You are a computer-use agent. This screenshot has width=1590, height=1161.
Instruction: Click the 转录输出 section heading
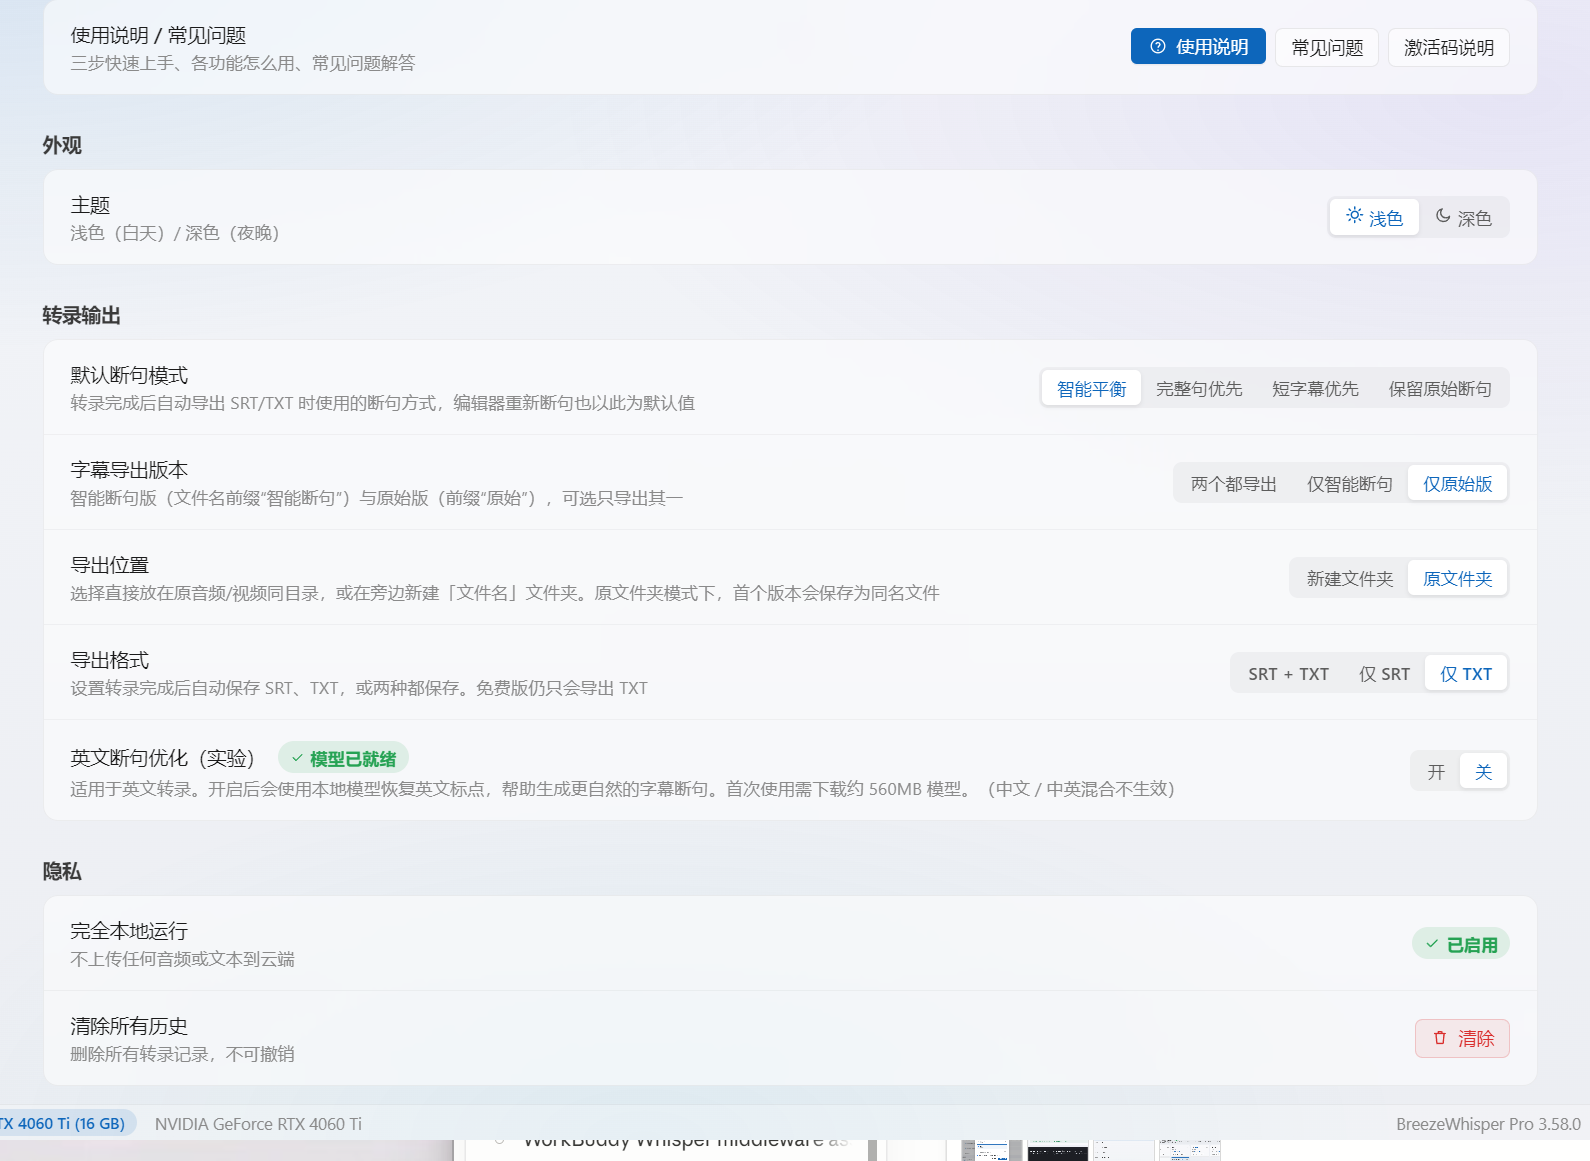coord(82,315)
